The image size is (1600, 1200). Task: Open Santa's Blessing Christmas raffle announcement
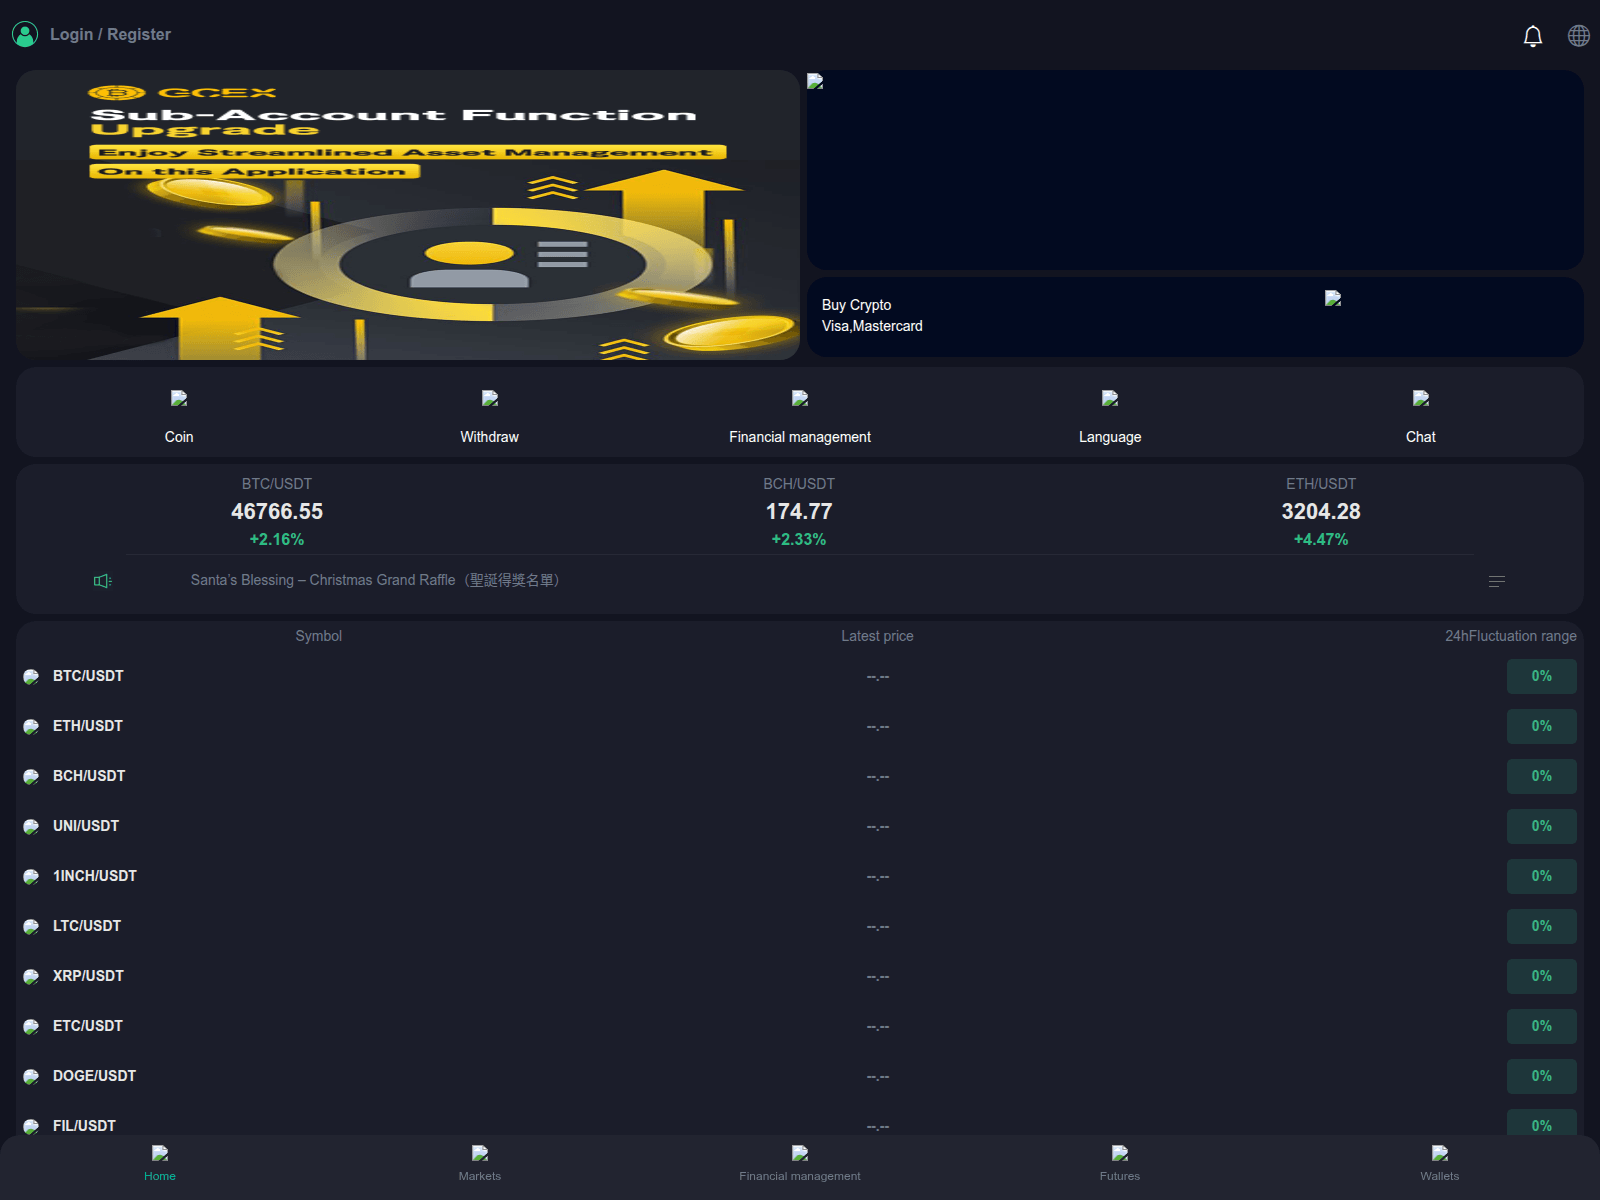375,580
